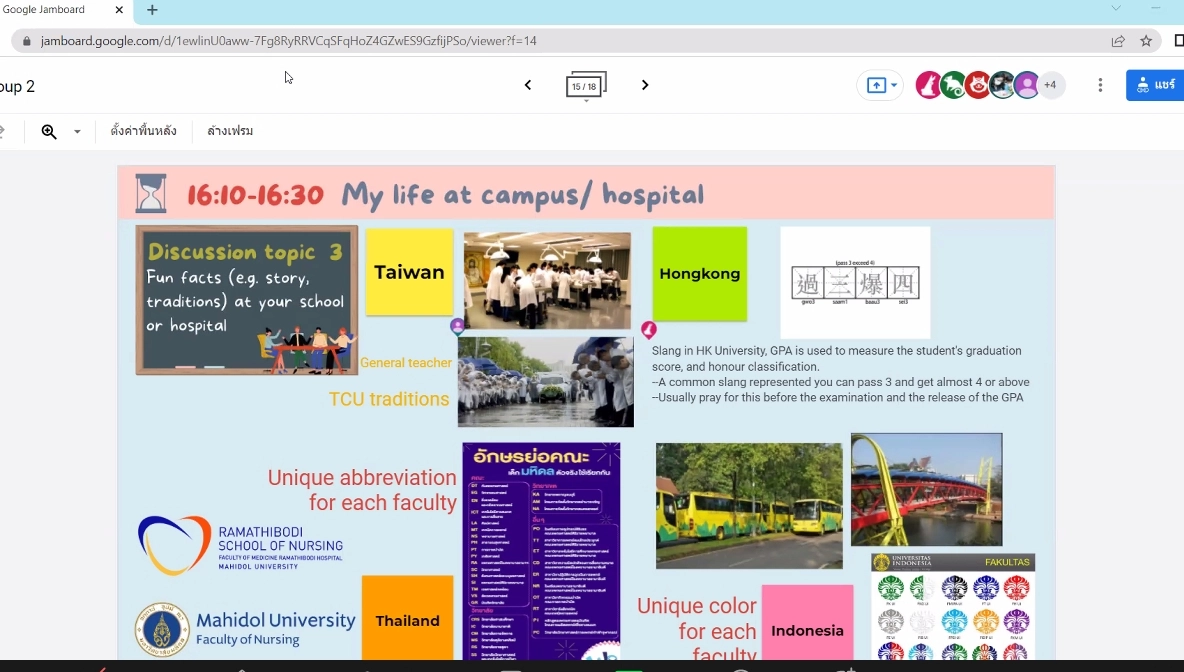Screen dimensions: 1184x672
Task: Click the red collaborator avatar
Action: [x=978, y=85]
